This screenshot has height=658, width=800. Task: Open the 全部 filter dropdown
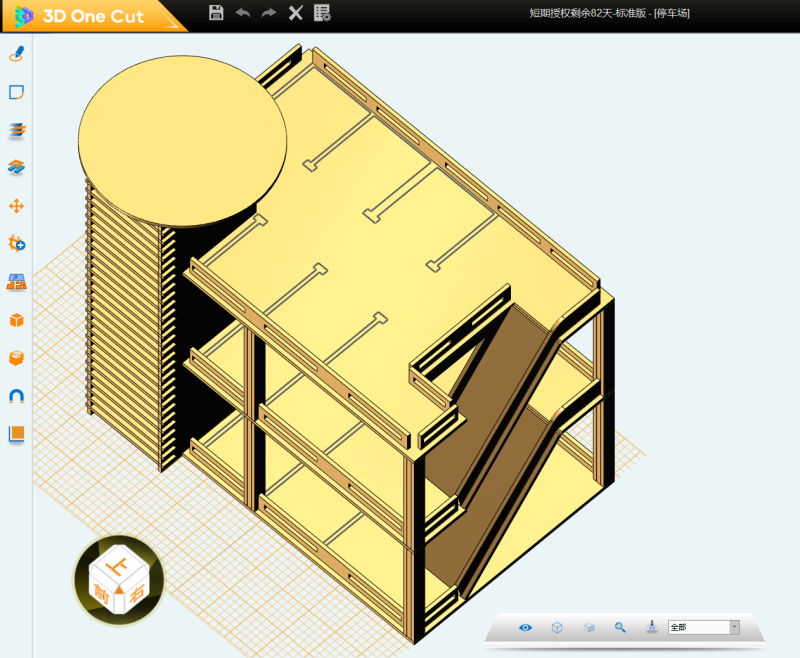pyautogui.click(x=704, y=627)
